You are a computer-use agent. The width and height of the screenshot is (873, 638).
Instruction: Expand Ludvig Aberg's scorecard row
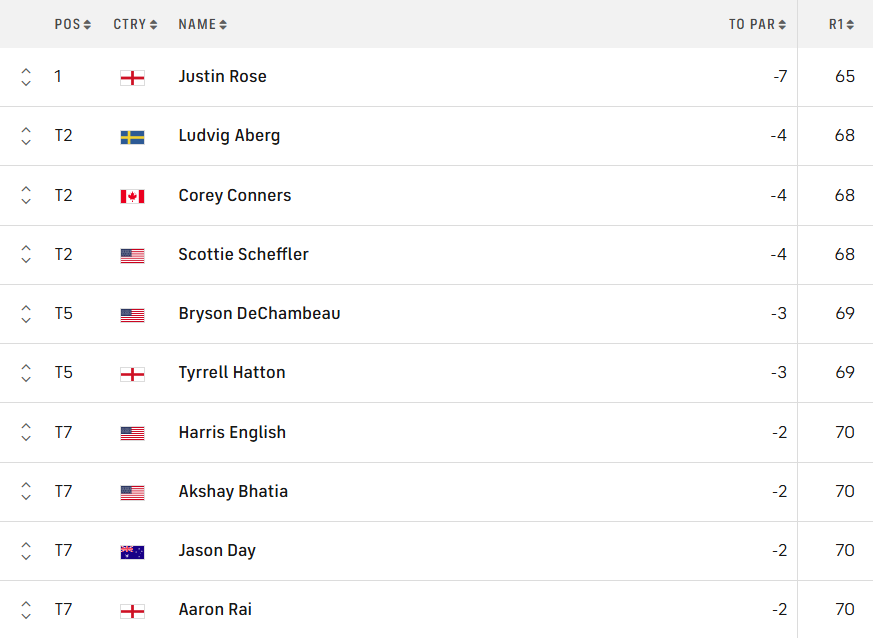point(26,136)
